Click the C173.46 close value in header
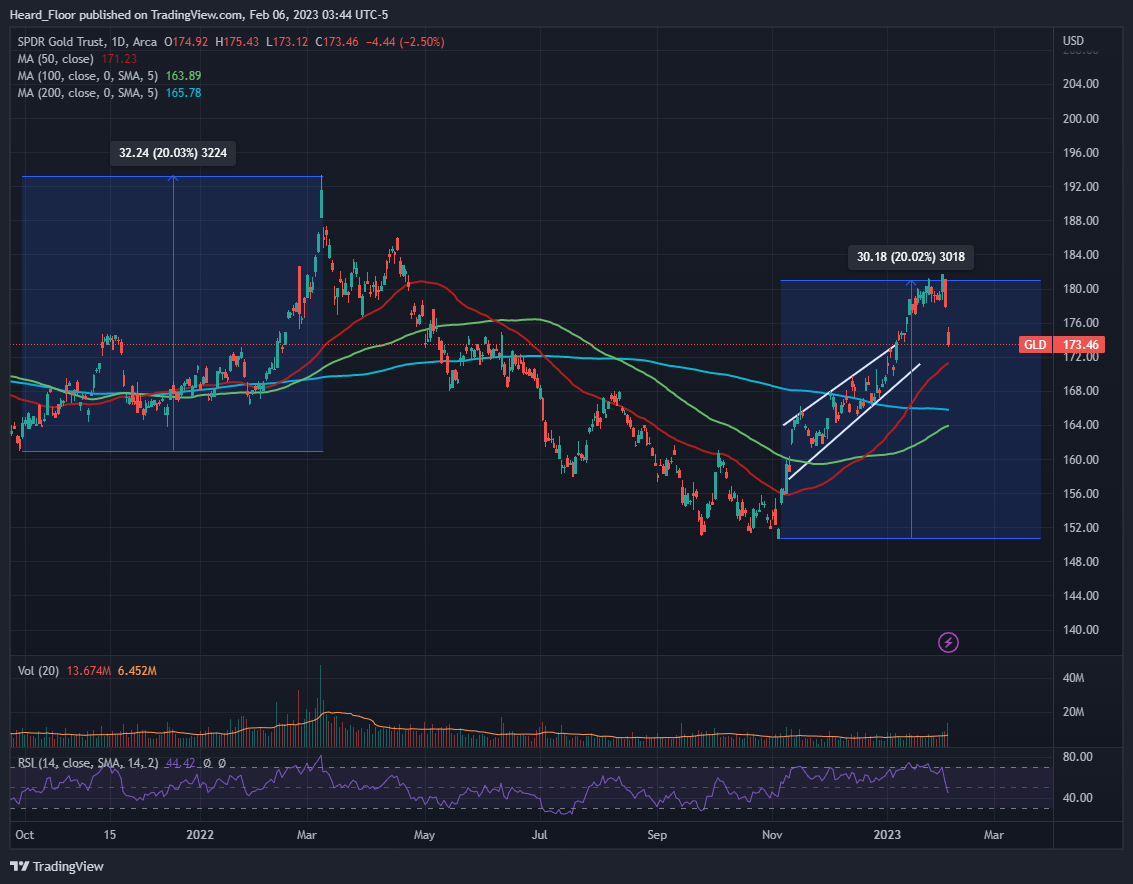This screenshot has width=1133, height=884. 337,42
